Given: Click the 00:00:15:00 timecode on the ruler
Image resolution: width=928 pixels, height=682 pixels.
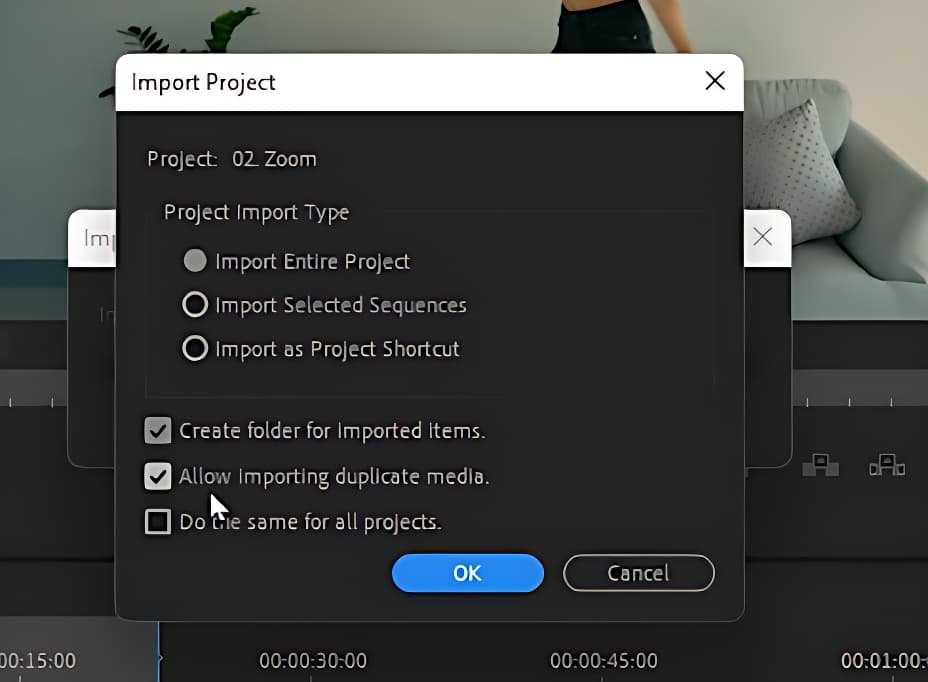Looking at the screenshot, I should (x=38, y=660).
